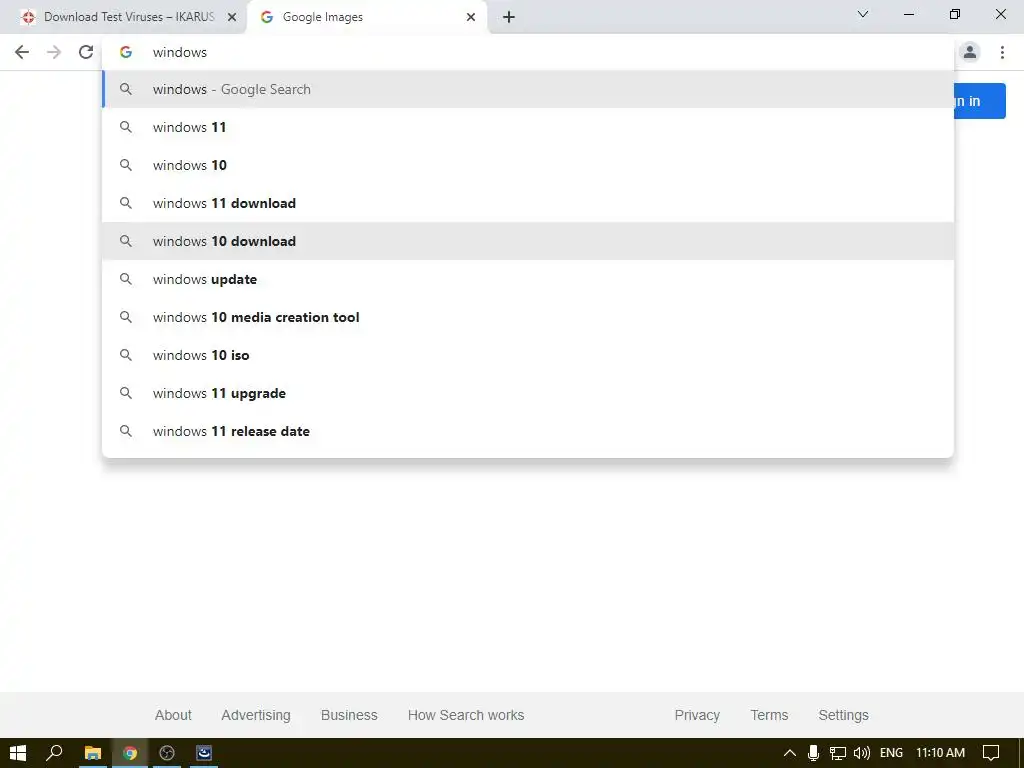Image resolution: width=1024 pixels, height=768 pixels.
Task: Launch File Explorer from the taskbar
Action: click(93, 753)
